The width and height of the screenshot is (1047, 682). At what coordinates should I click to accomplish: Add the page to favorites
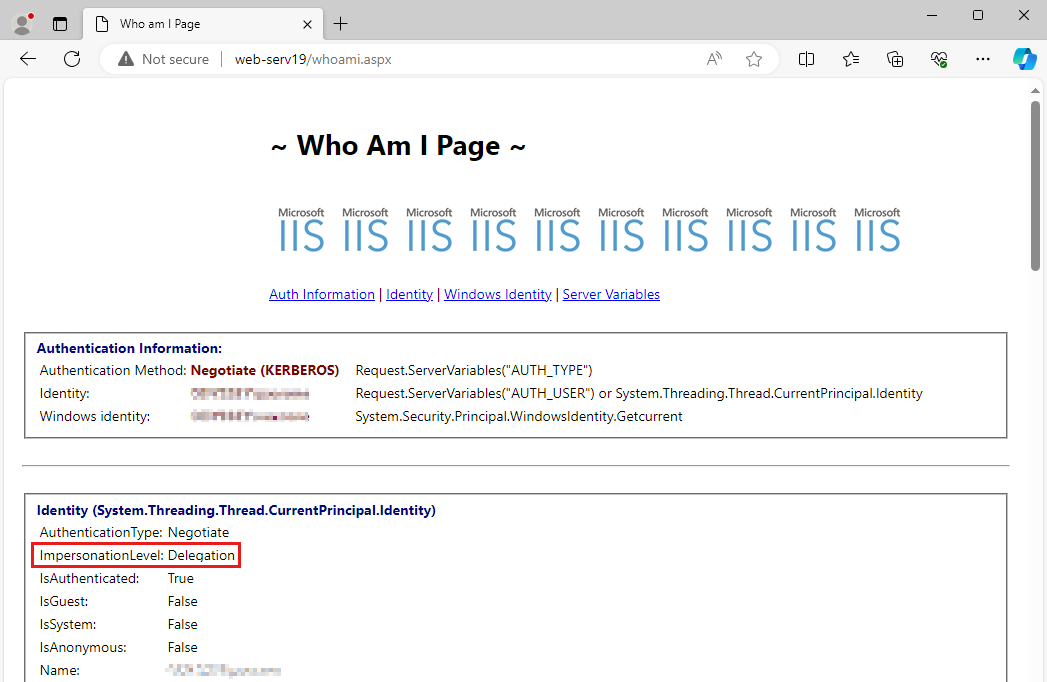point(754,59)
